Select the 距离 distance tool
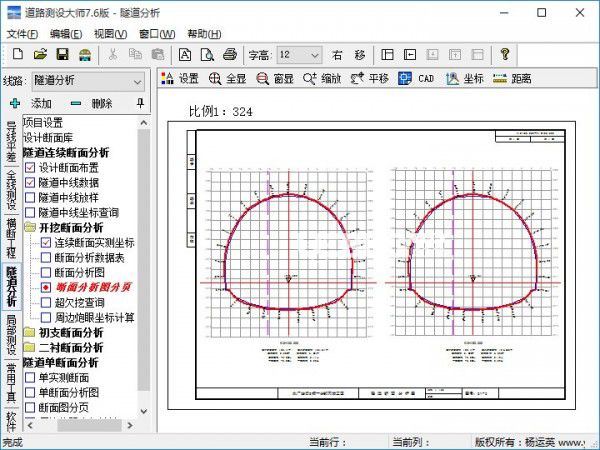The height and width of the screenshot is (450, 600). [512, 78]
